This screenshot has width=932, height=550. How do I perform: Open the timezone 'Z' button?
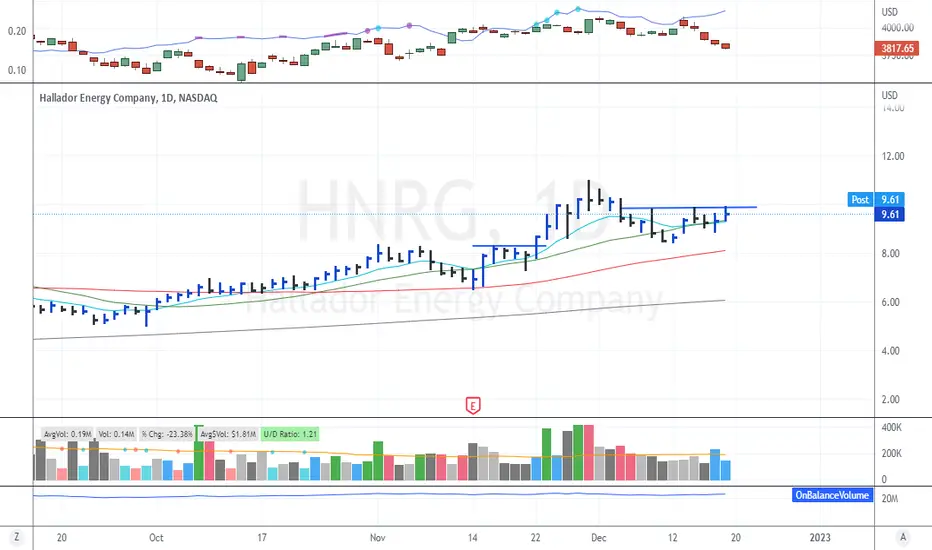pyautogui.click(x=17, y=537)
